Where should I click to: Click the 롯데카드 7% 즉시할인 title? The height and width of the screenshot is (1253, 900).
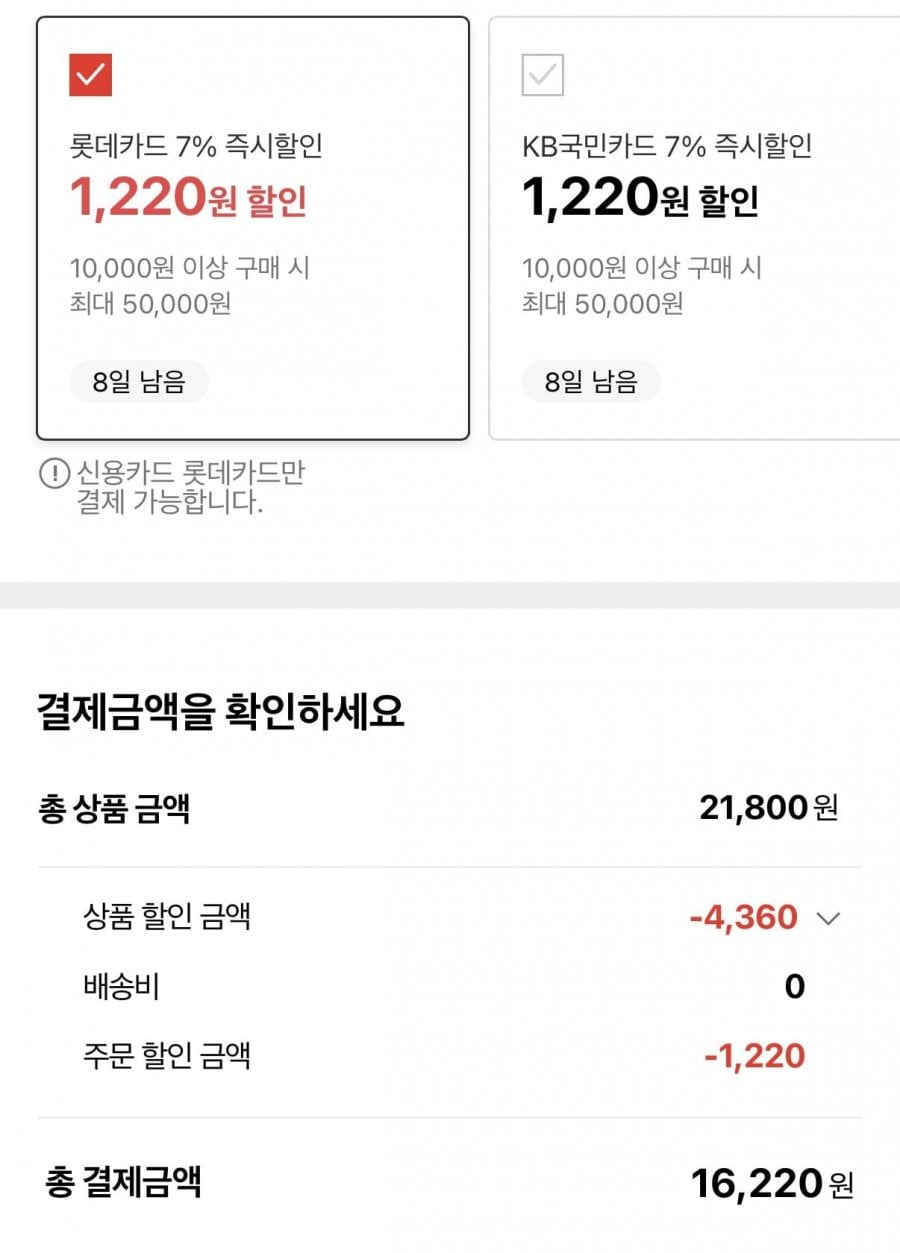(x=196, y=147)
